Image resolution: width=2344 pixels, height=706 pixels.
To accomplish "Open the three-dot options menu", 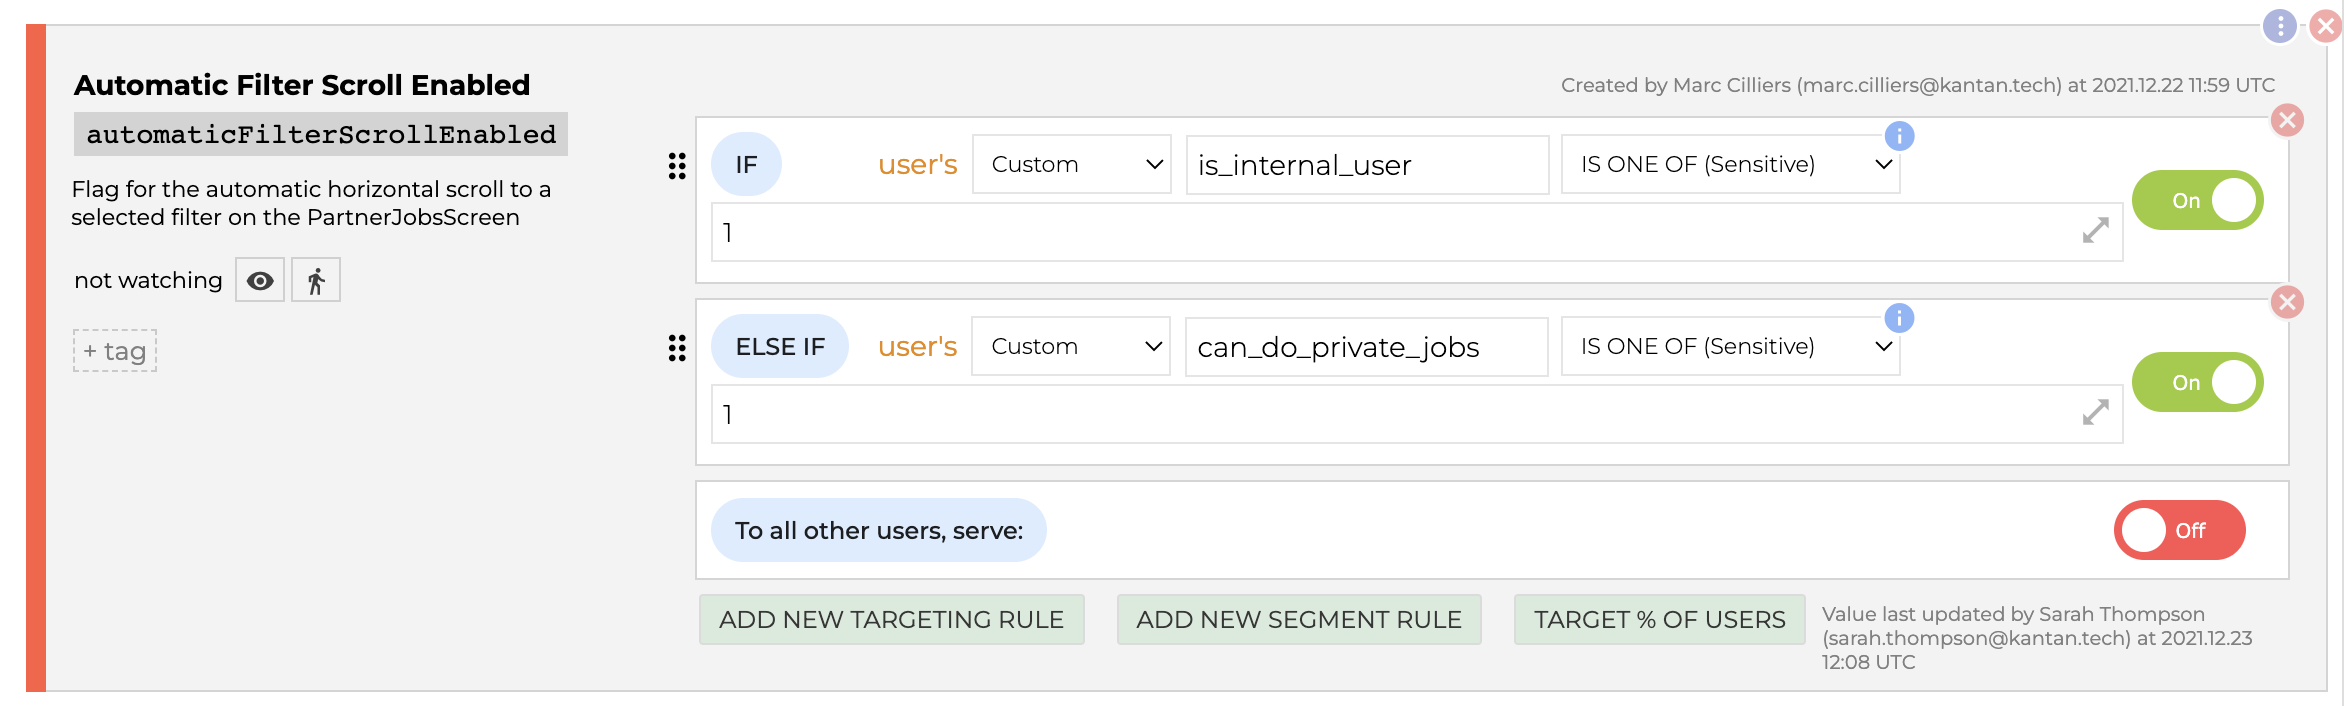I will [x=2279, y=26].
